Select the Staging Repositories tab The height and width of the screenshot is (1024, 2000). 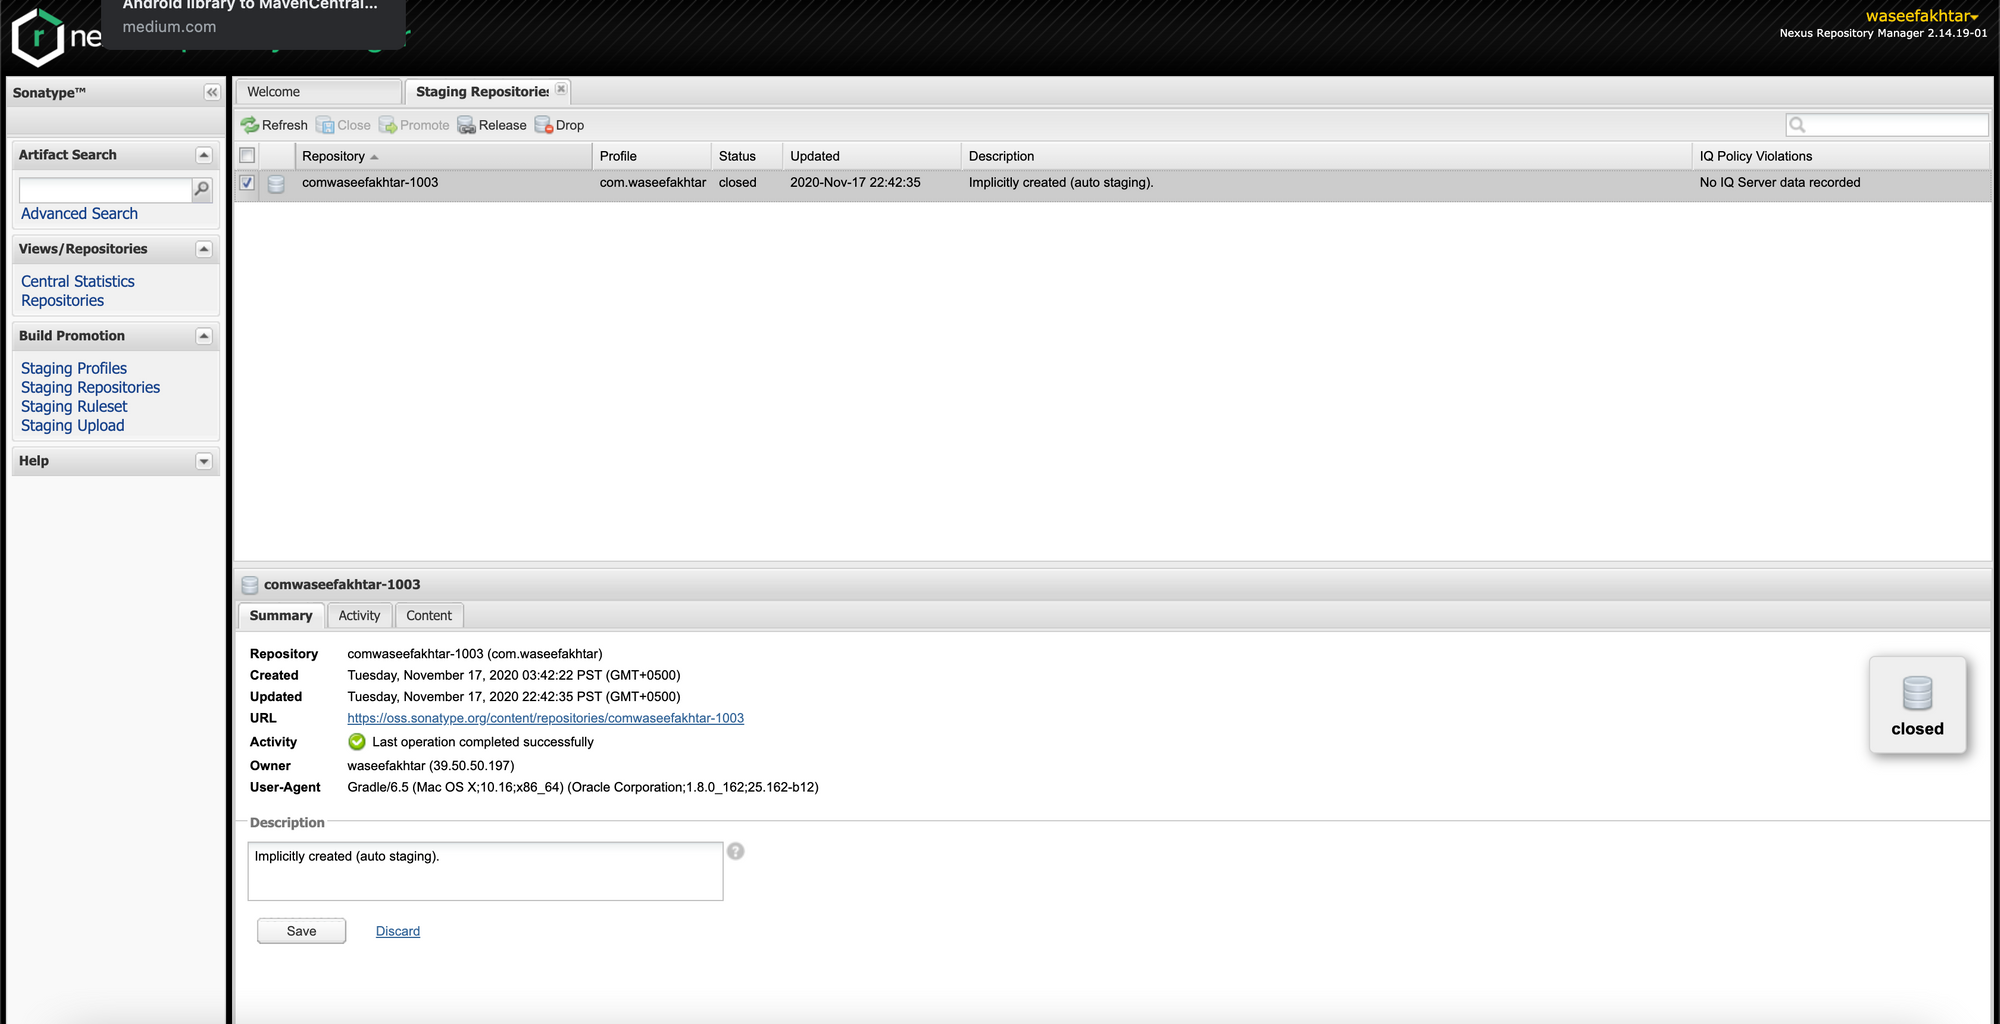click(482, 92)
